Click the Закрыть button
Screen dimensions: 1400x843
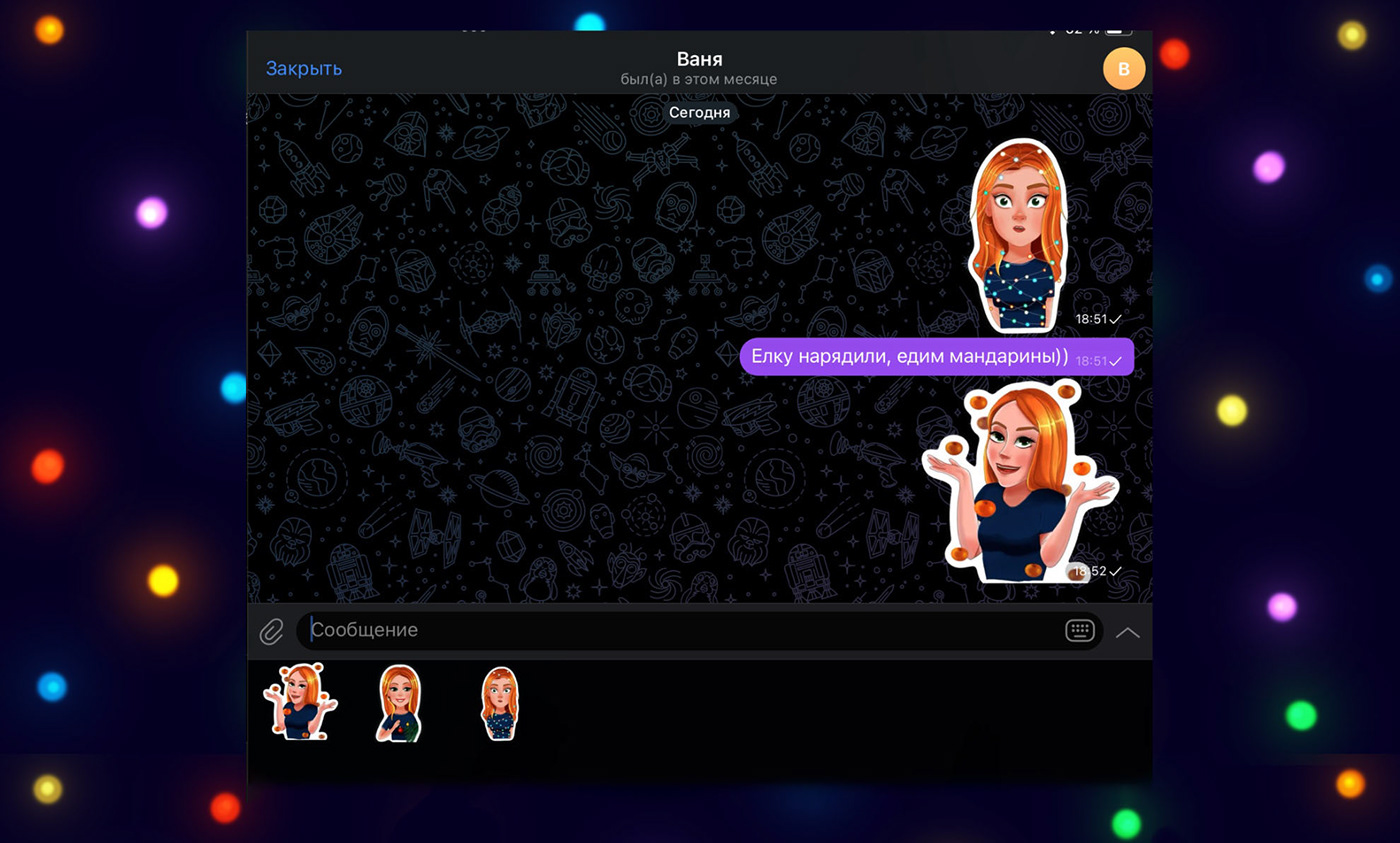[x=304, y=68]
